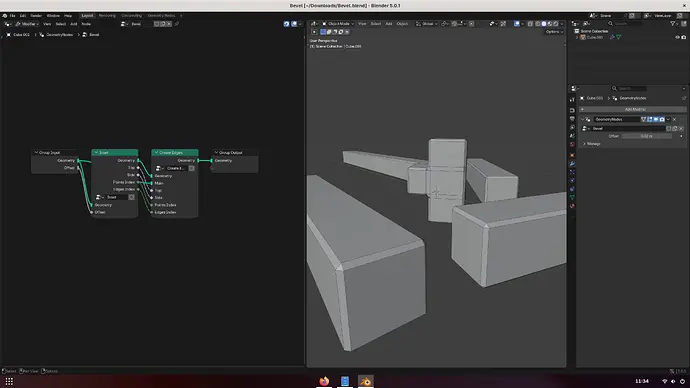The width and height of the screenshot is (690, 388).
Task: Select the Layout workspace tab
Action: click(87, 15)
